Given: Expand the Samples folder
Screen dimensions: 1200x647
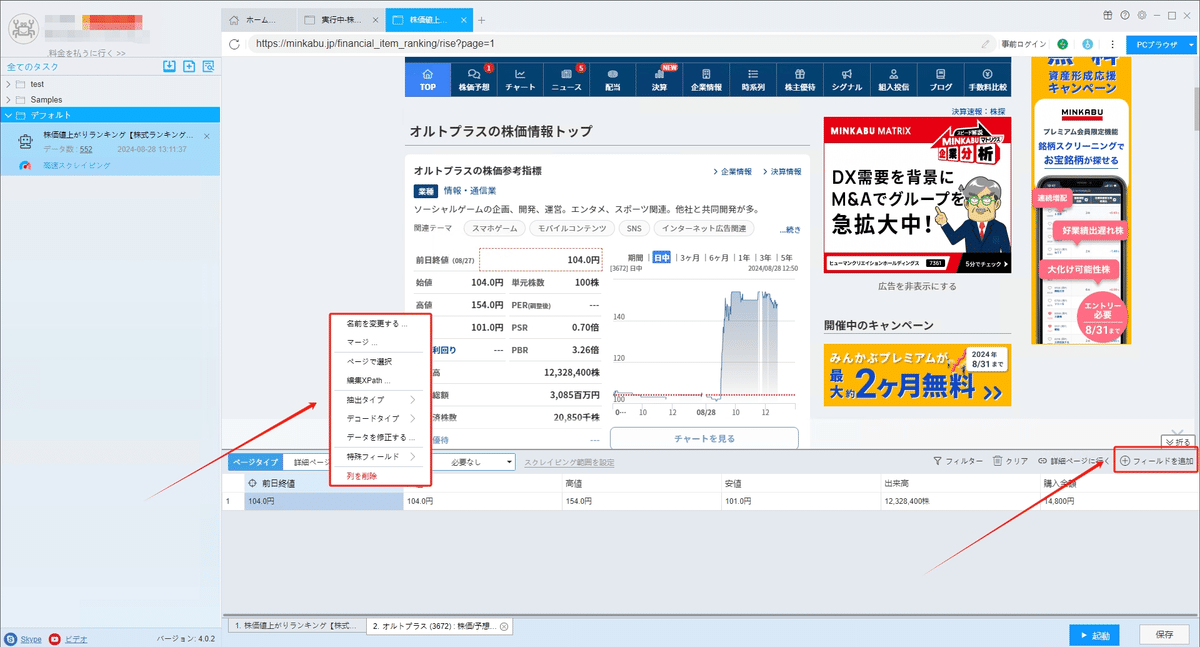Looking at the screenshot, I should click(x=9, y=100).
